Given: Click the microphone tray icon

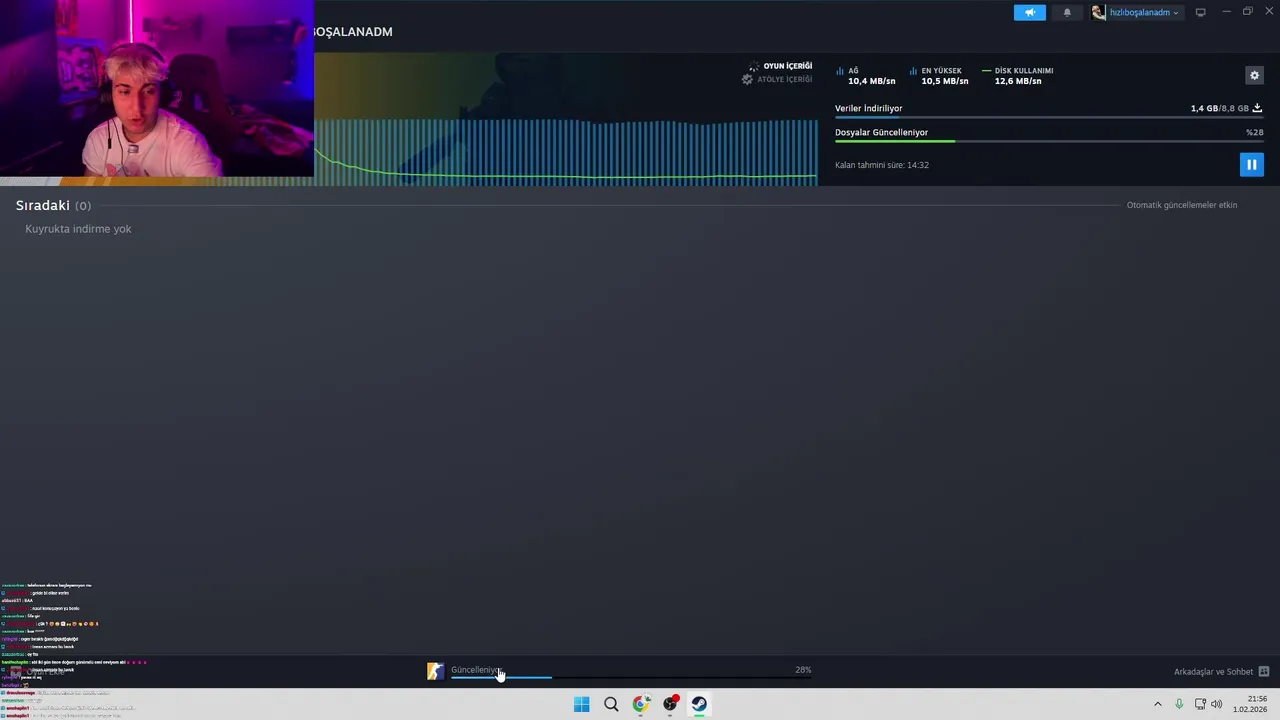Looking at the screenshot, I should (x=1179, y=704).
